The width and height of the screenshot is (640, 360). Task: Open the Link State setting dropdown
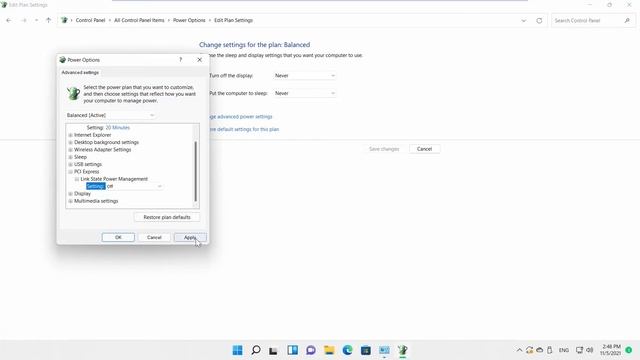click(x=135, y=187)
